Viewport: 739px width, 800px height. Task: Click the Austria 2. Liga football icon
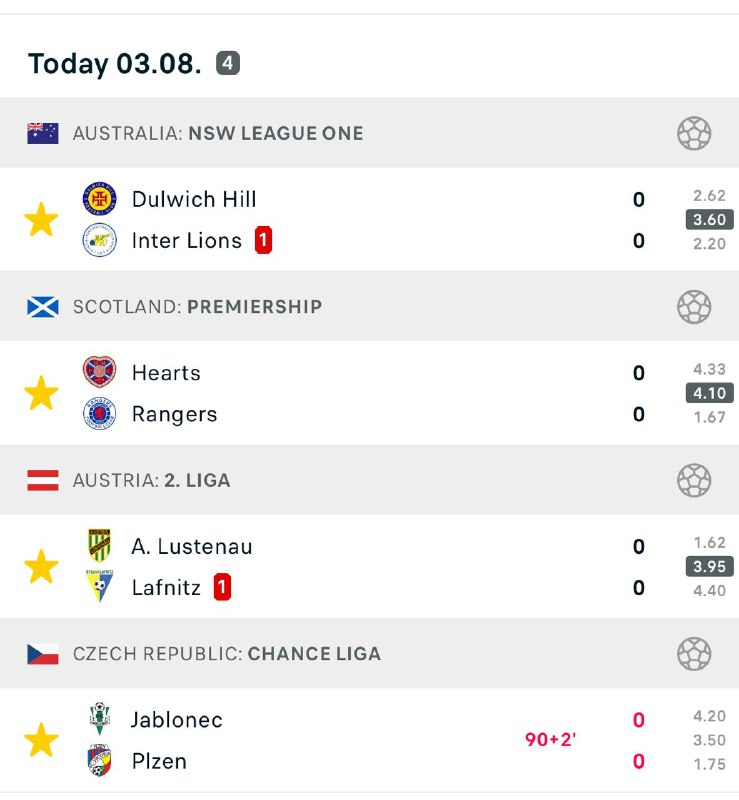[x=693, y=480]
